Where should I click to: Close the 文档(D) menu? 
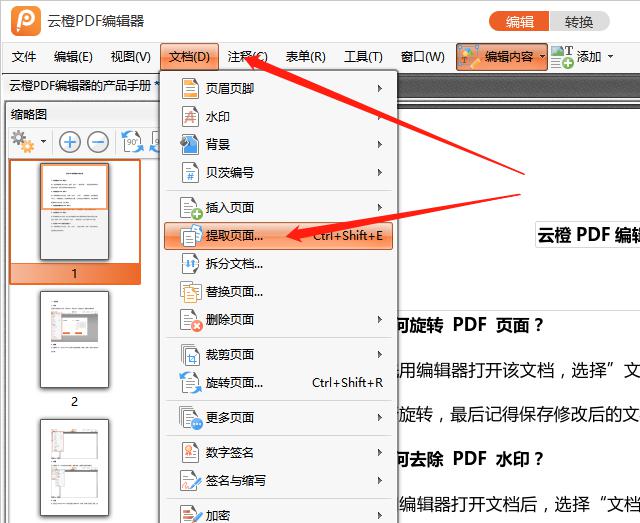189,57
